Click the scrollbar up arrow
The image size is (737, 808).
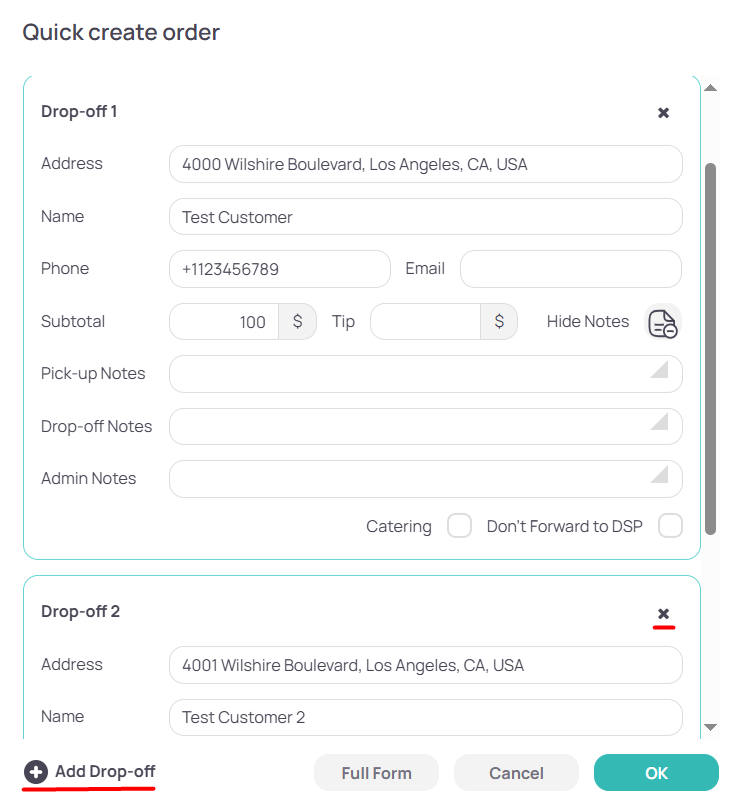[711, 88]
